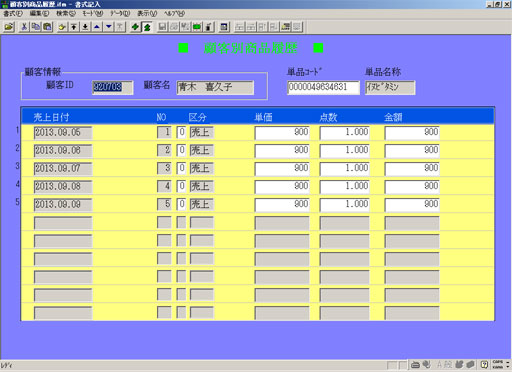The image size is (512, 372).
Task: Open the 表示(V) menu
Action: point(147,13)
